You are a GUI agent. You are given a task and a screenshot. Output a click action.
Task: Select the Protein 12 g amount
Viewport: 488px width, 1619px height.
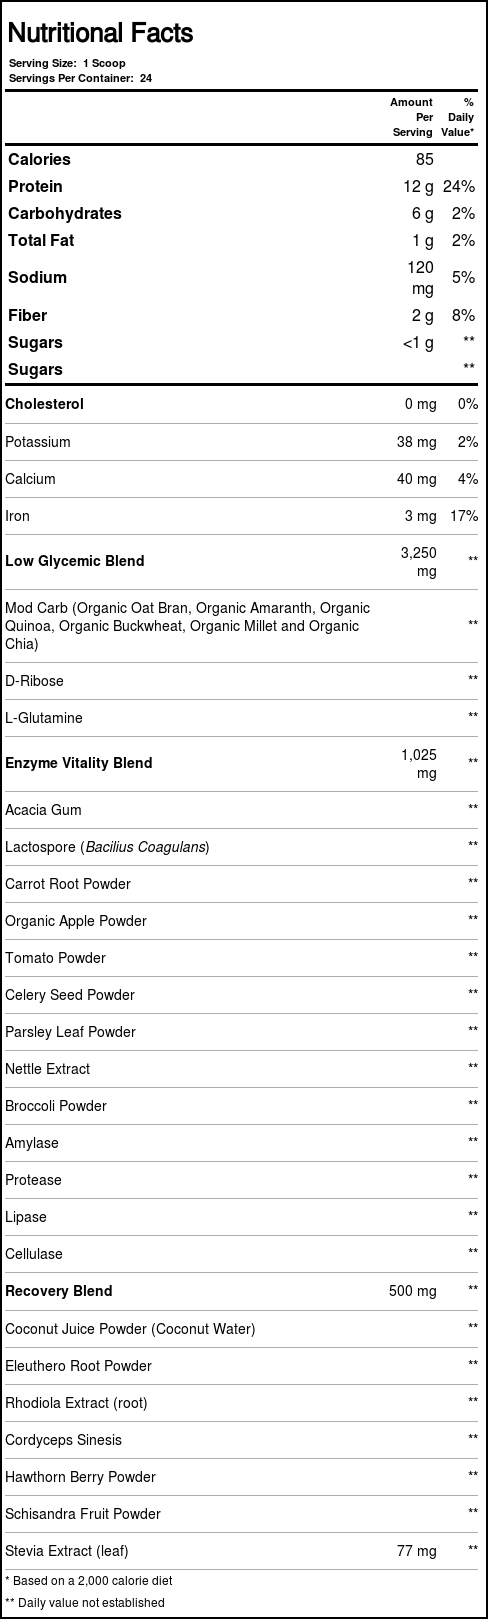coord(418,186)
